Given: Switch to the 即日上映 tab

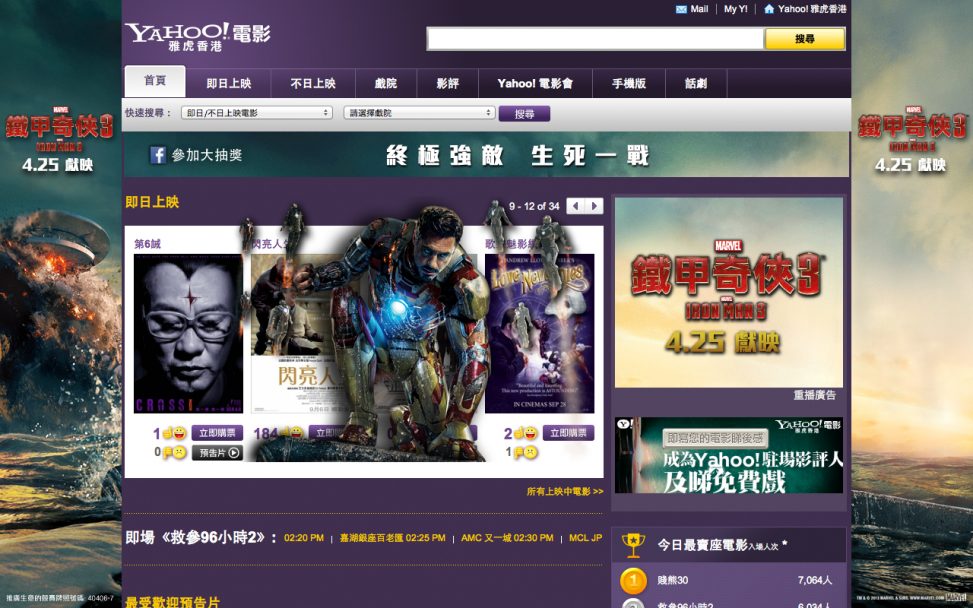Looking at the screenshot, I should click(x=229, y=83).
